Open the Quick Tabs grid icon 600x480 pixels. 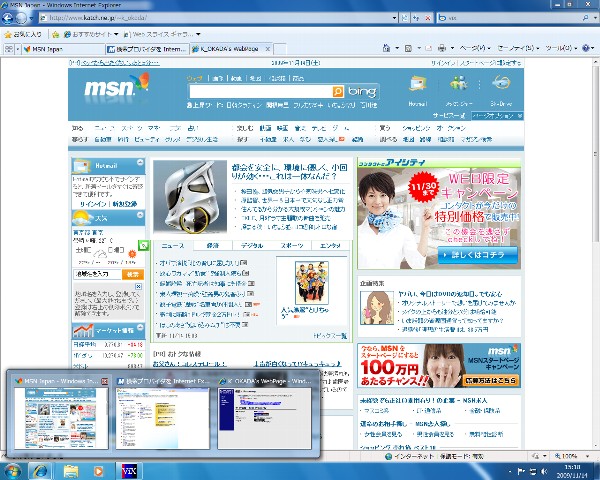(x=9, y=49)
